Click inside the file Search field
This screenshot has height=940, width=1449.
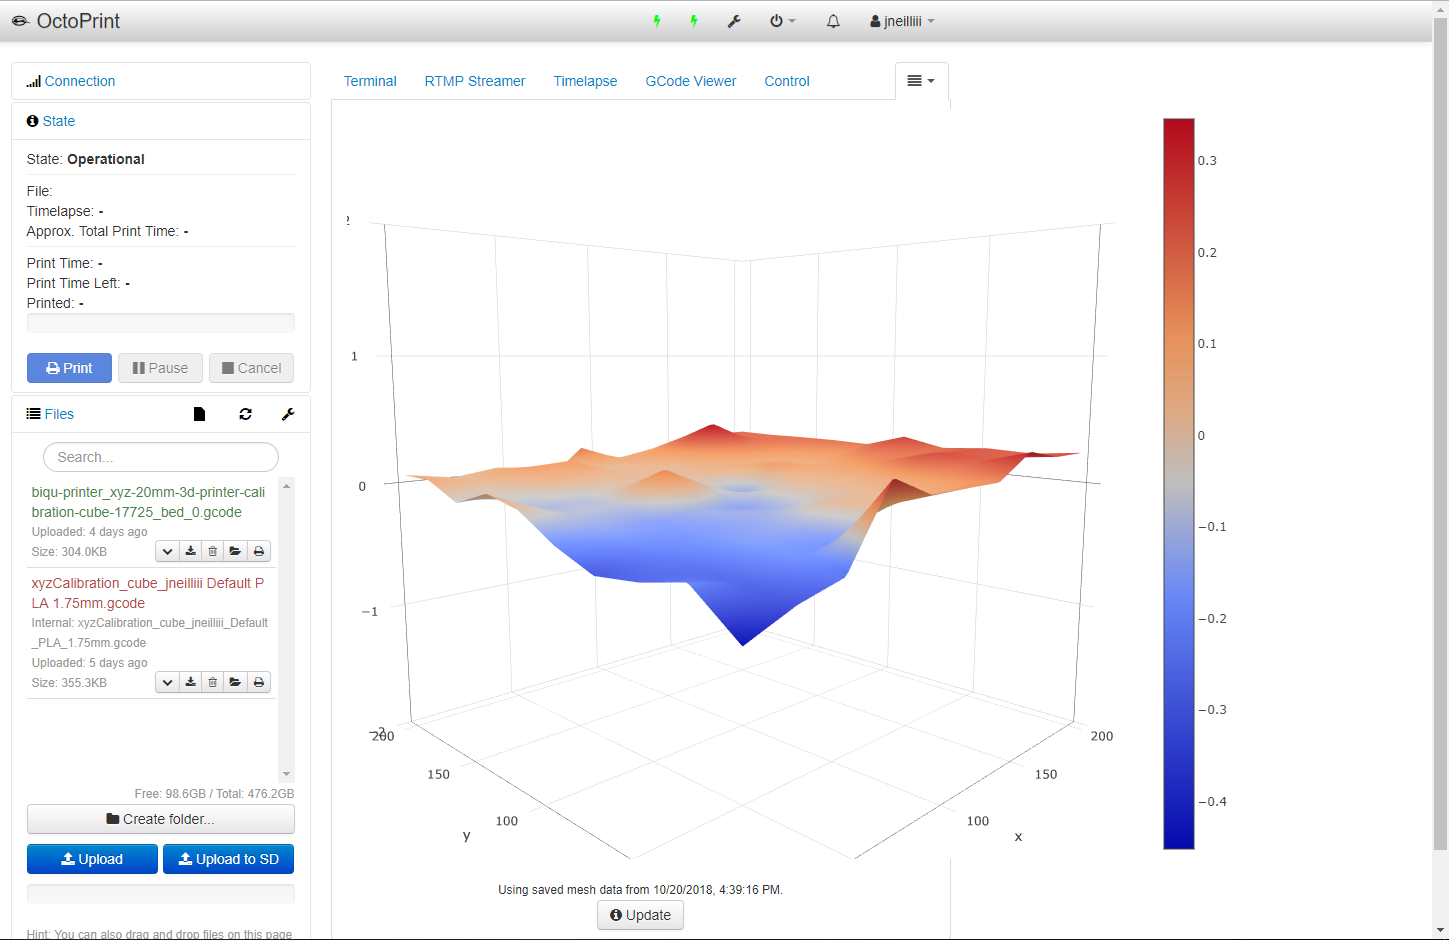click(x=160, y=457)
